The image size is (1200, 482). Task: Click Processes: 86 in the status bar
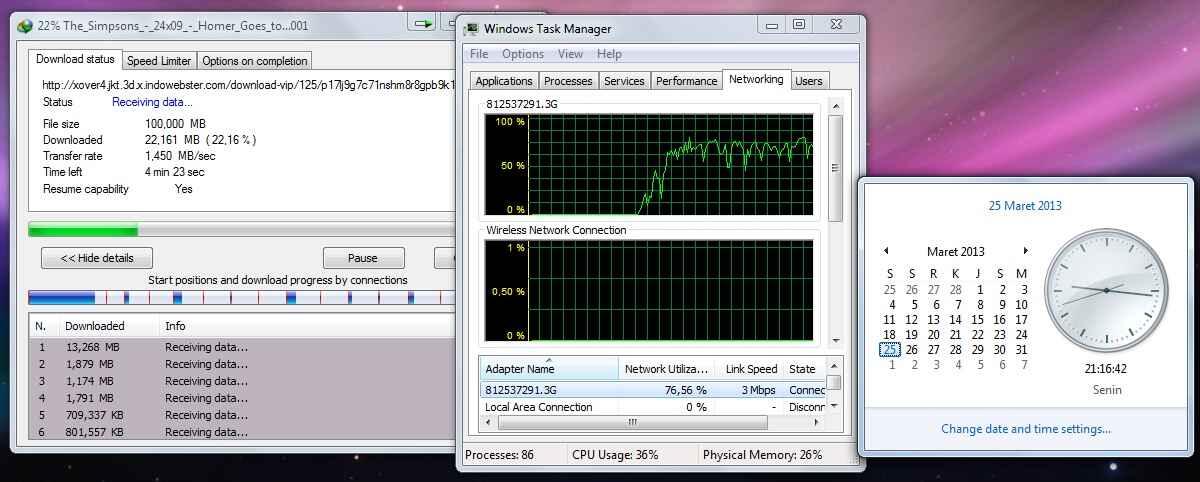click(x=500, y=454)
